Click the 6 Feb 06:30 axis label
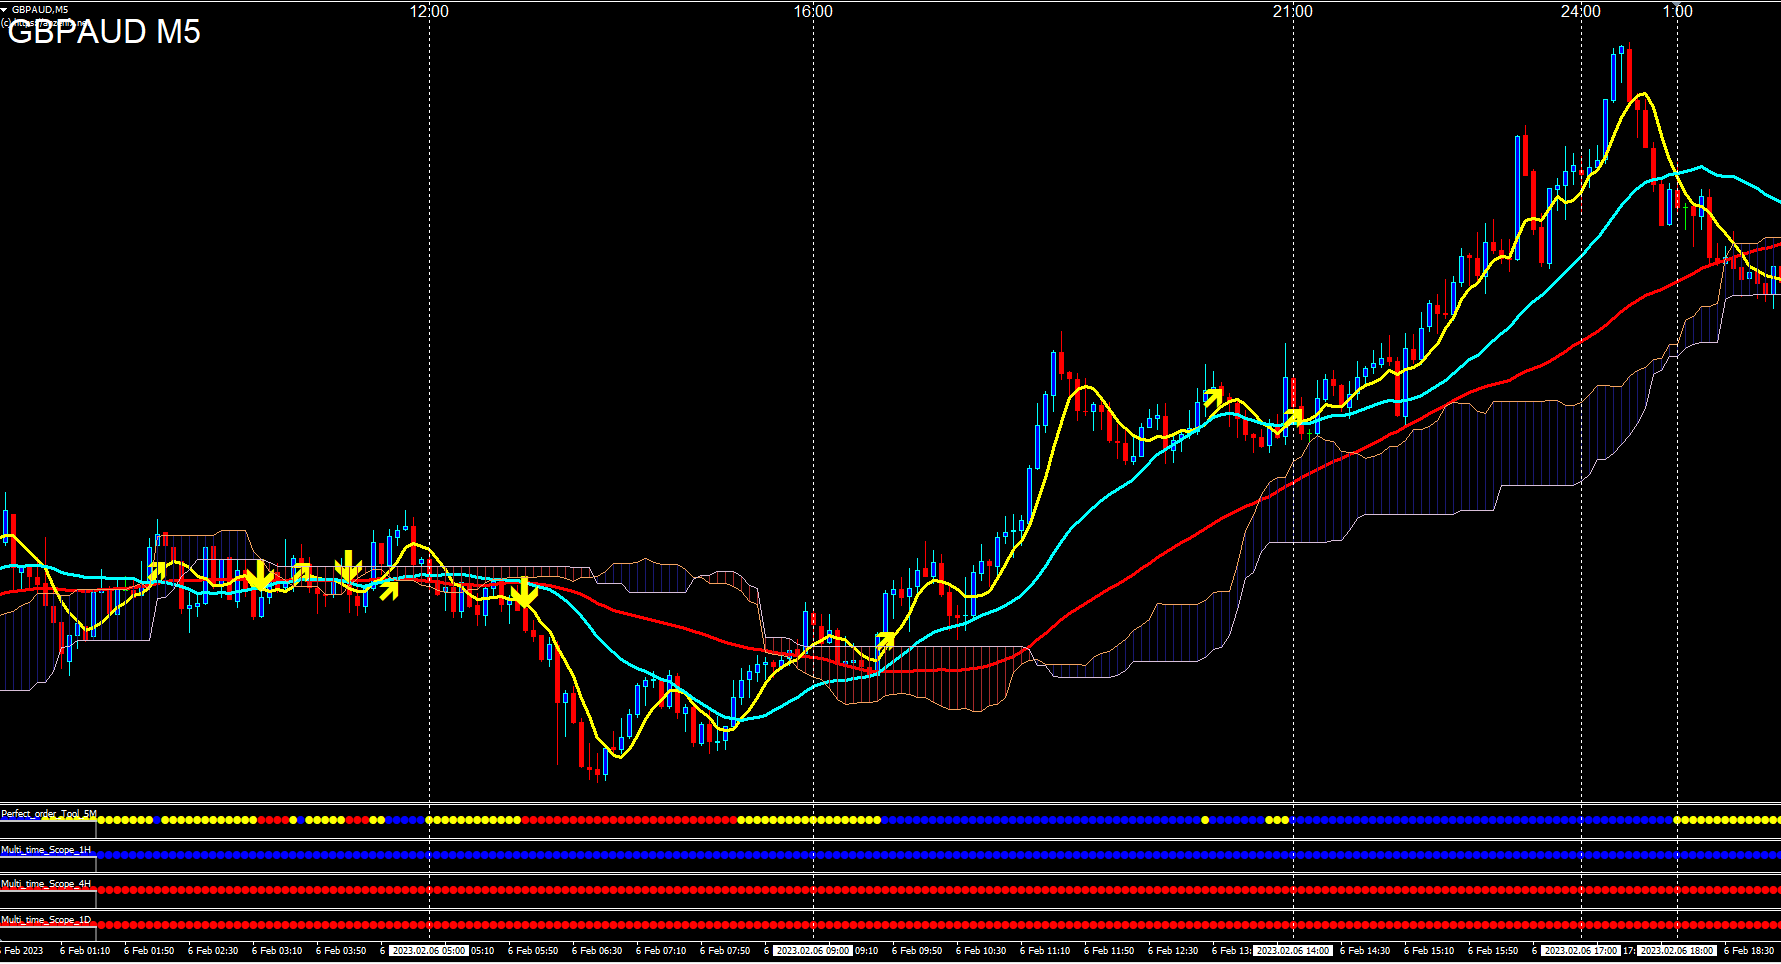The width and height of the screenshot is (1781, 964). pos(597,951)
